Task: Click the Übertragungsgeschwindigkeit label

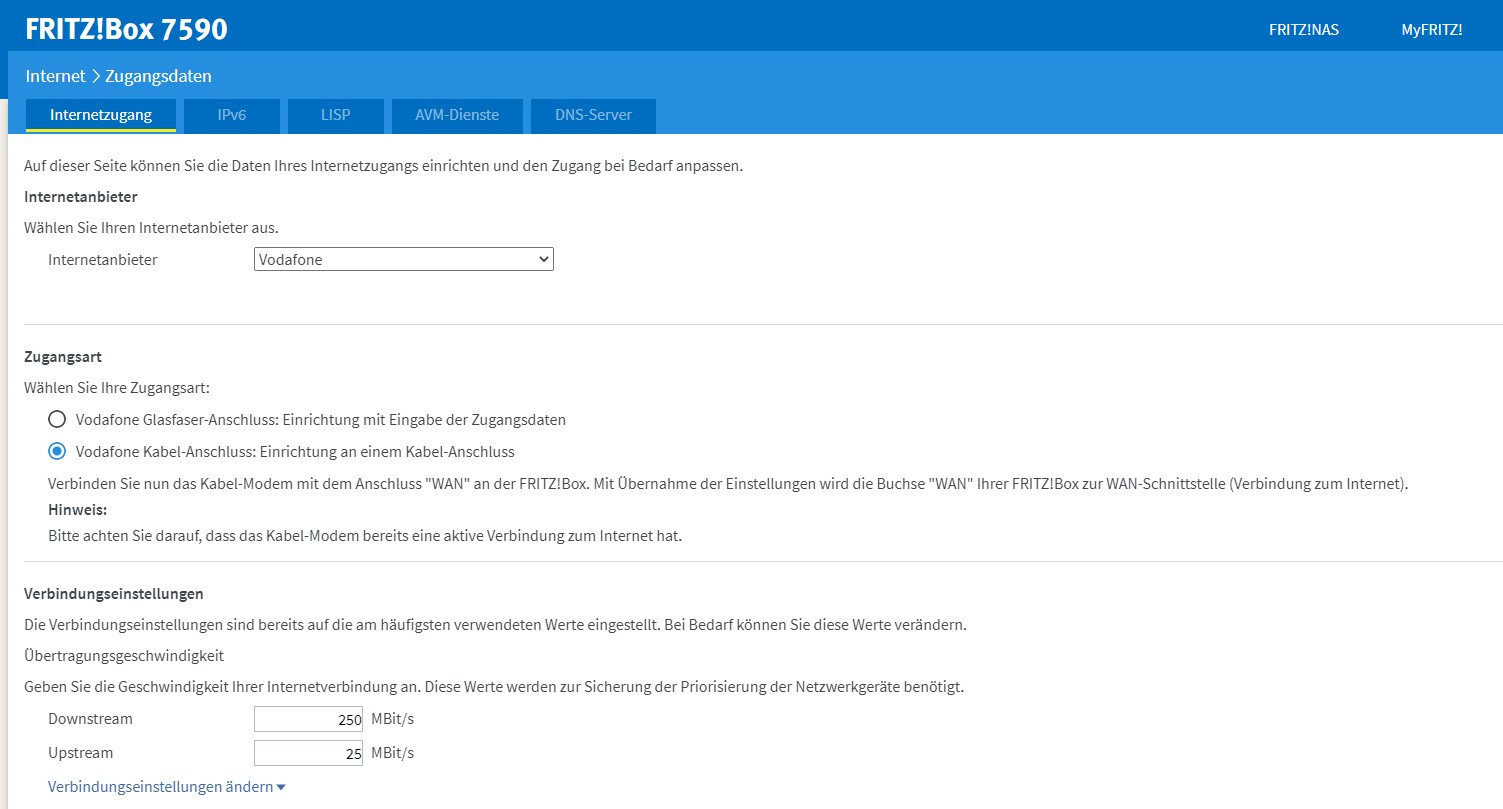Action: coord(124,656)
